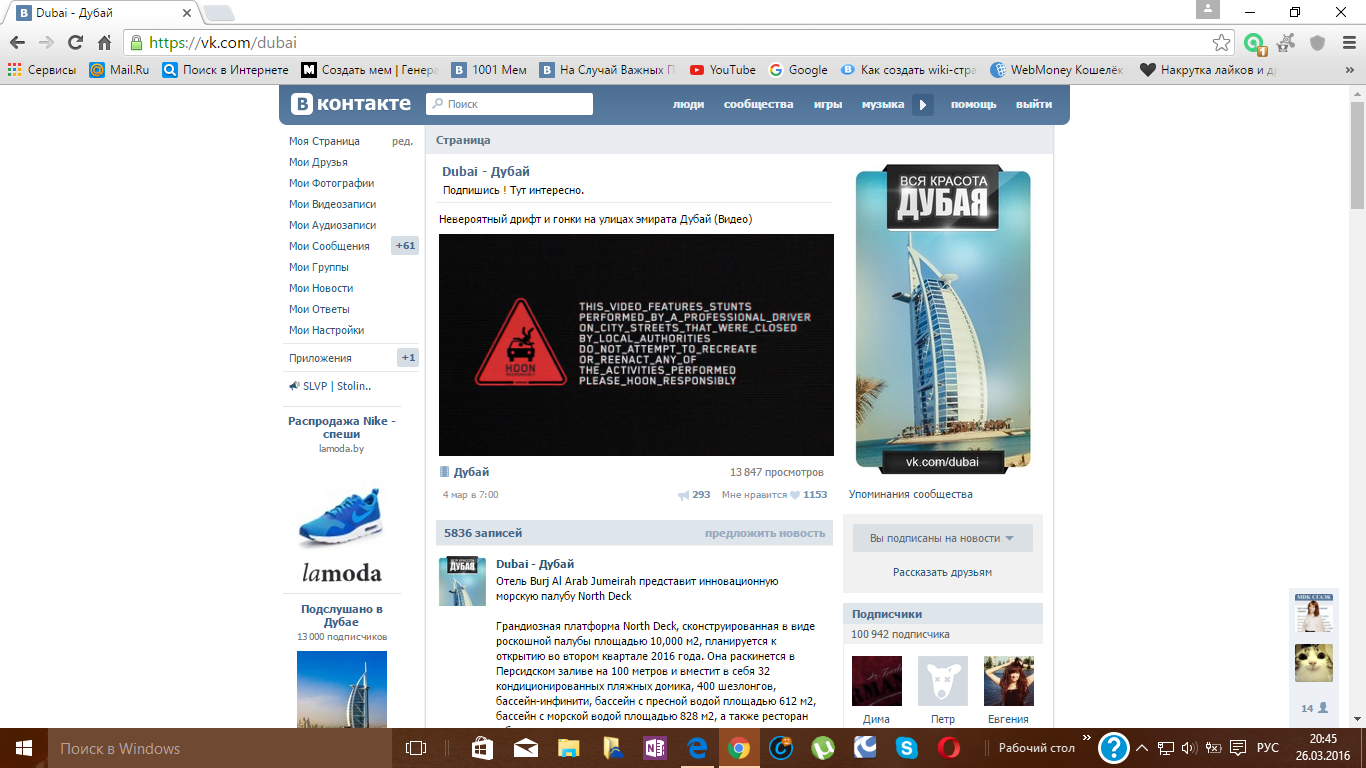Click the Nike sneaker lamoda ad image
This screenshot has height=768, width=1366.
[x=341, y=518]
